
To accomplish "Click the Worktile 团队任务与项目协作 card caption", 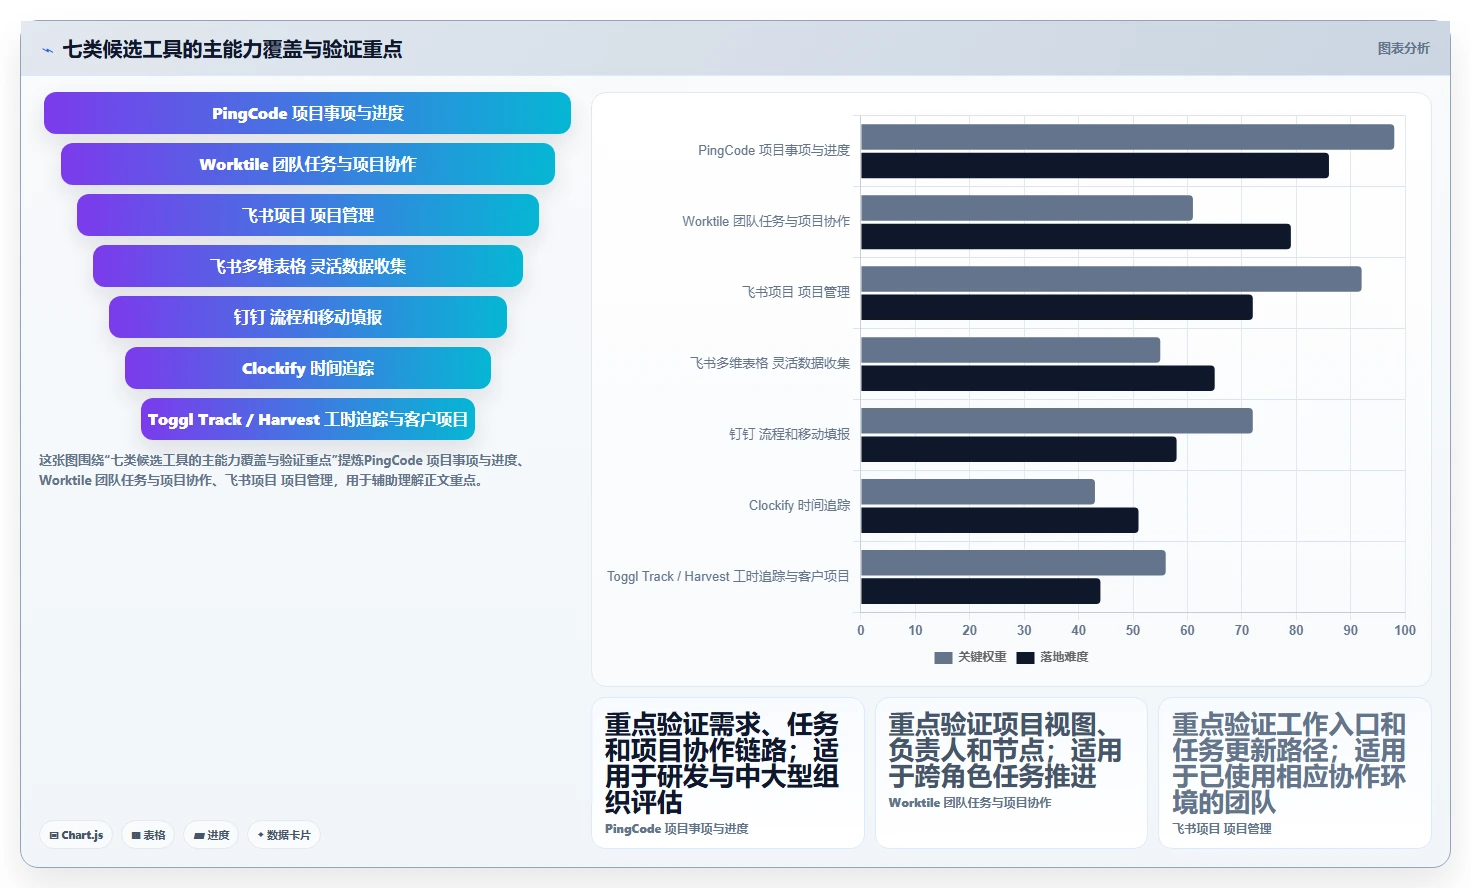I will 970,803.
